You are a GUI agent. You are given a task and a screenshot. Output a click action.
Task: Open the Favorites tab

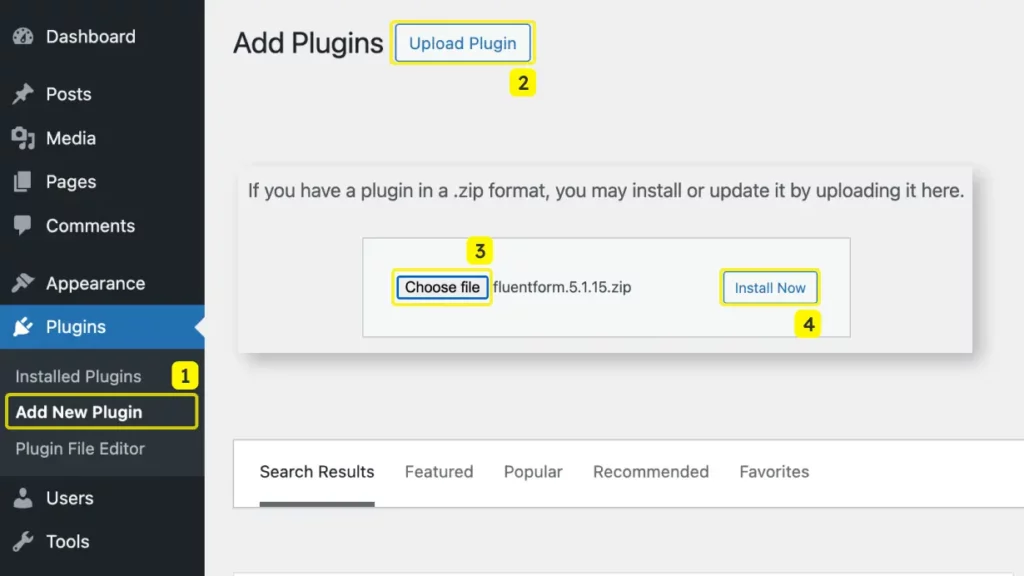tap(774, 472)
